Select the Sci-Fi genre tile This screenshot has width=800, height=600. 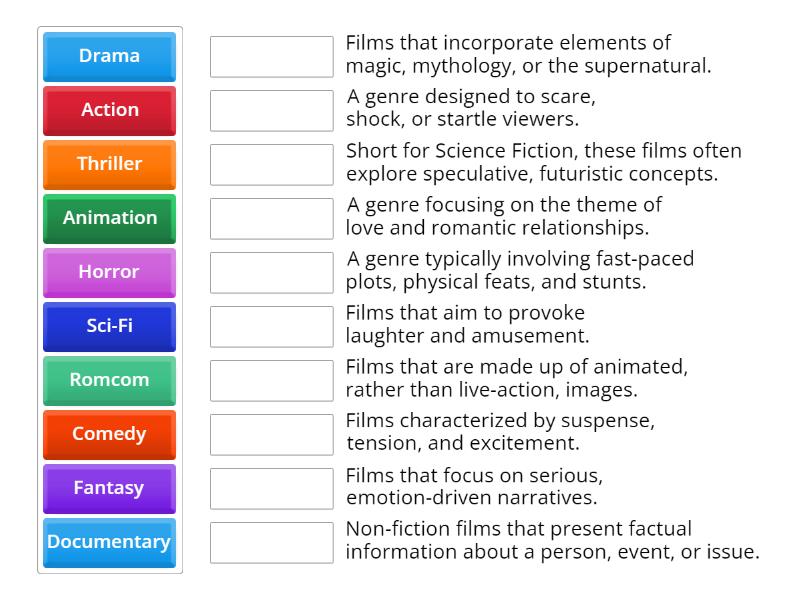107,326
